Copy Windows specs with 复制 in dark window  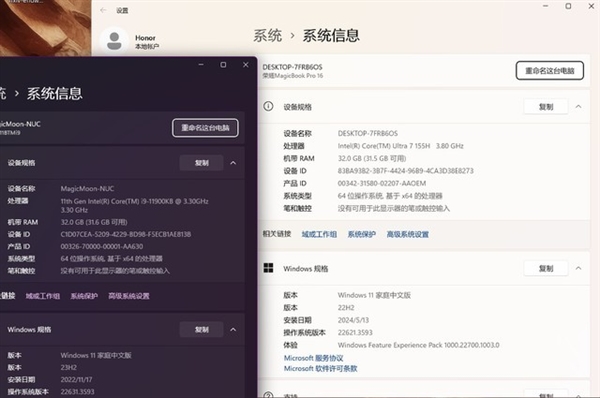[201, 329]
